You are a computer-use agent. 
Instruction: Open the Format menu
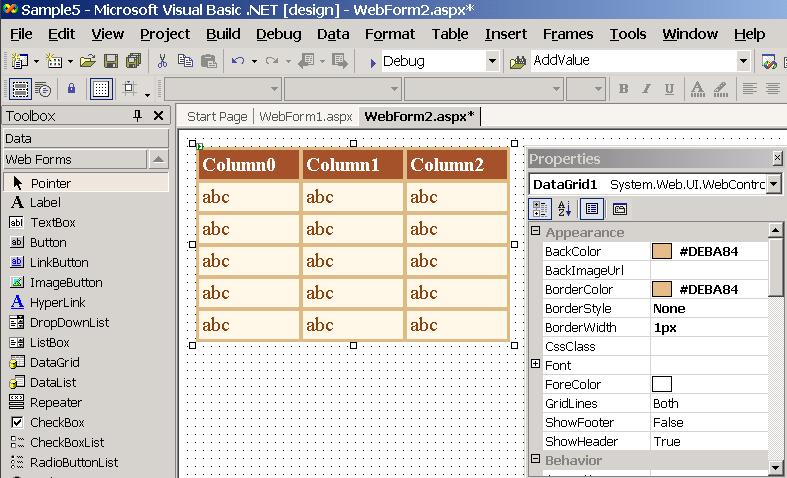[x=390, y=34]
